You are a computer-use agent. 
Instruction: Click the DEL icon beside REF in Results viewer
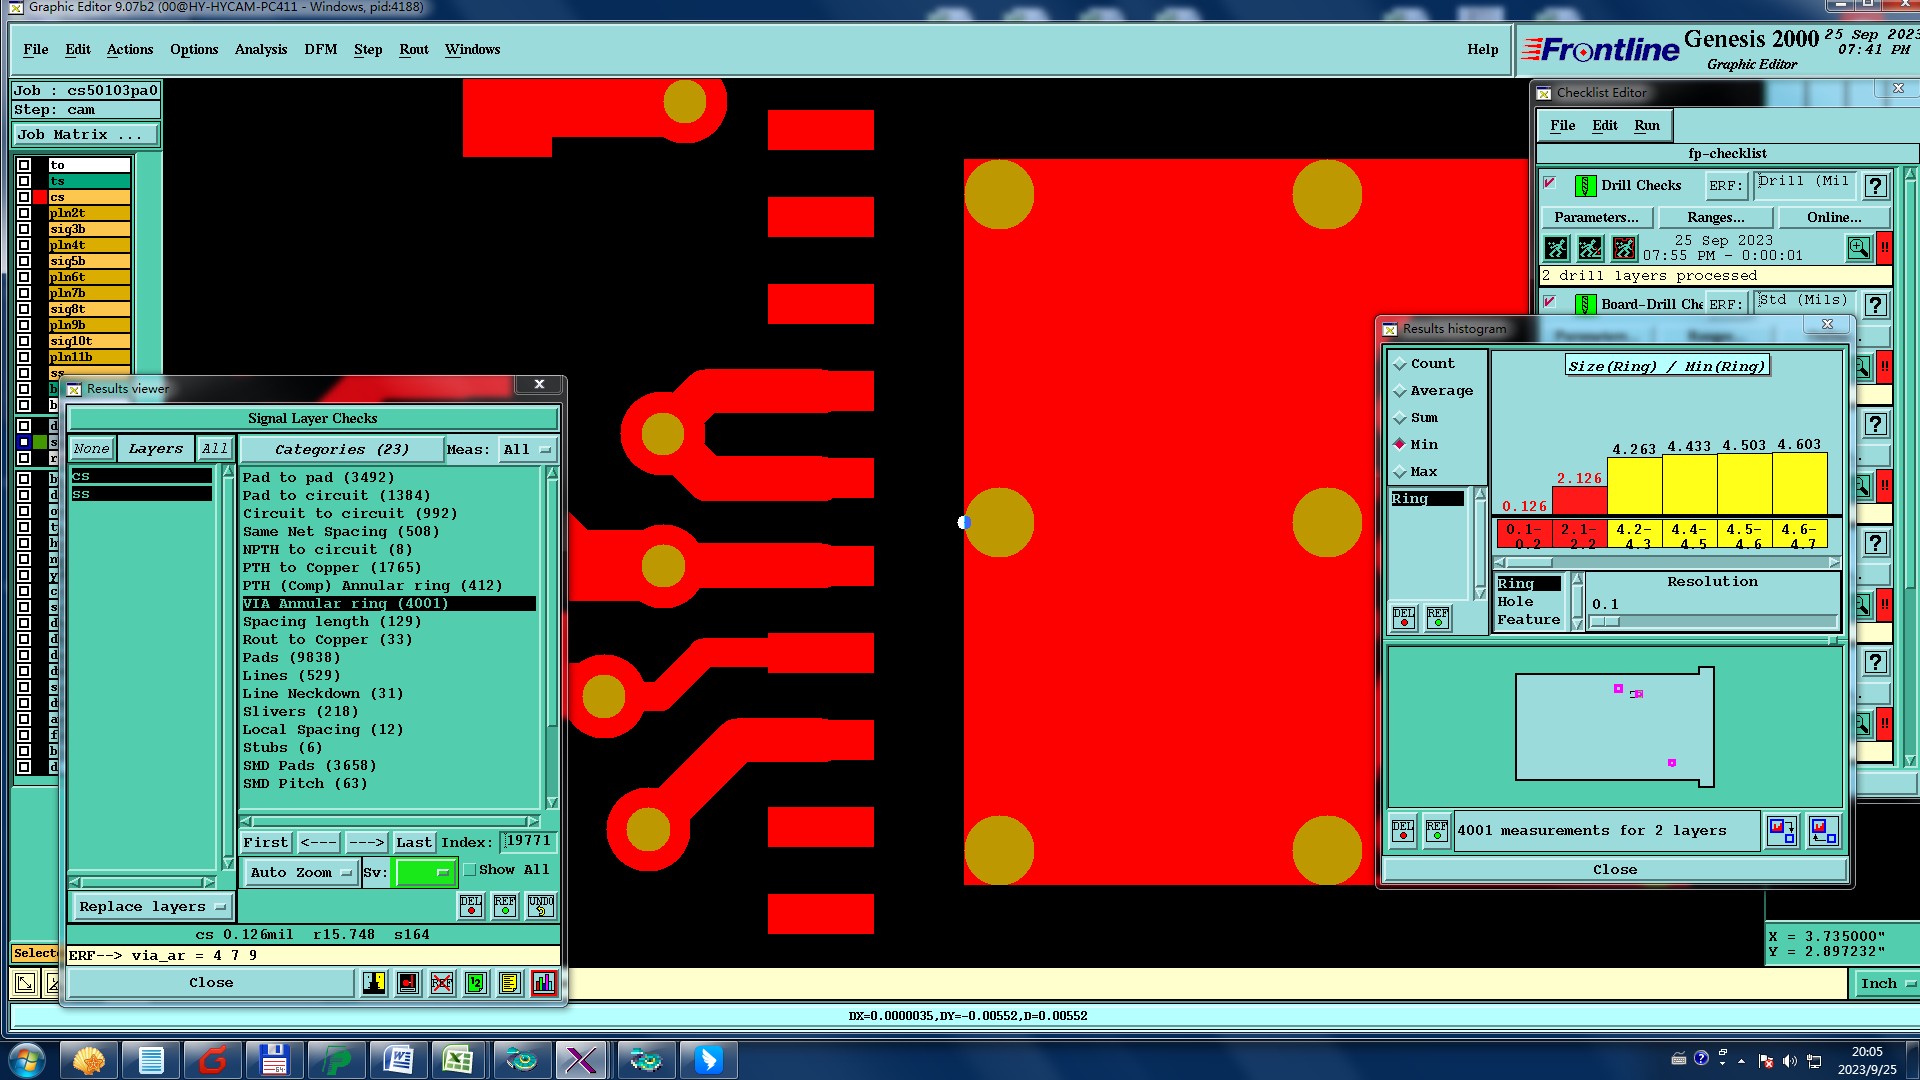[470, 906]
